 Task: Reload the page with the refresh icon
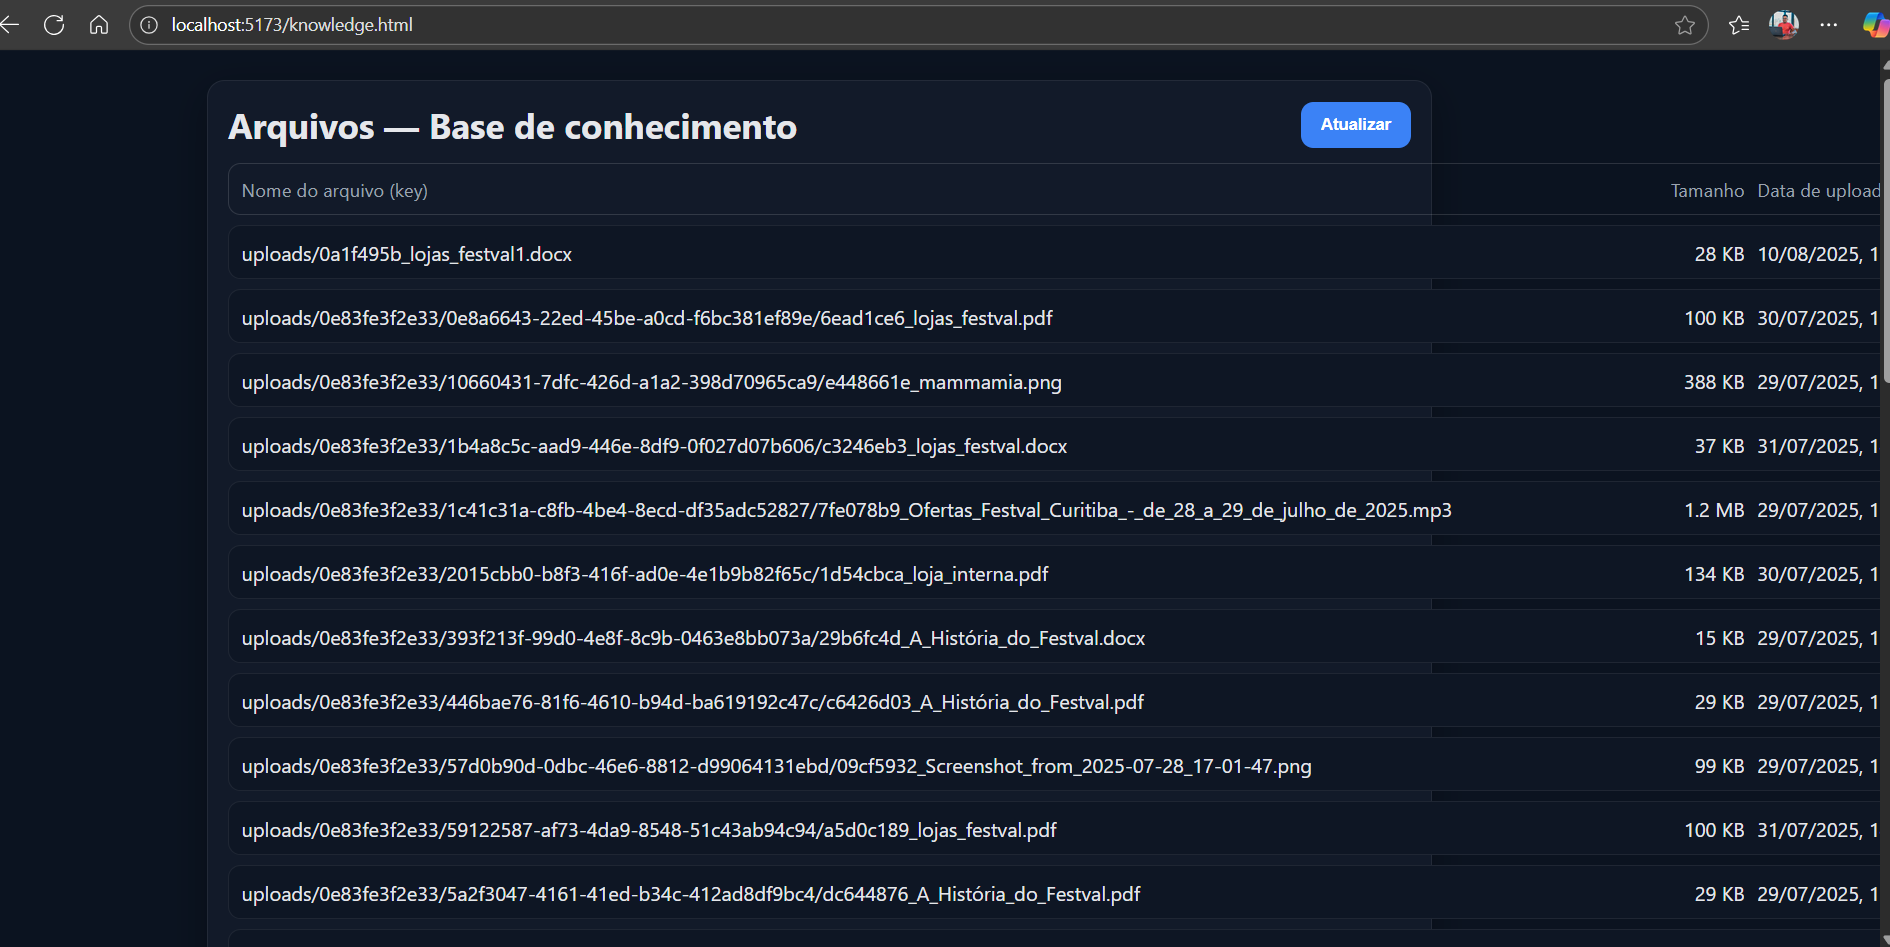pyautogui.click(x=54, y=25)
